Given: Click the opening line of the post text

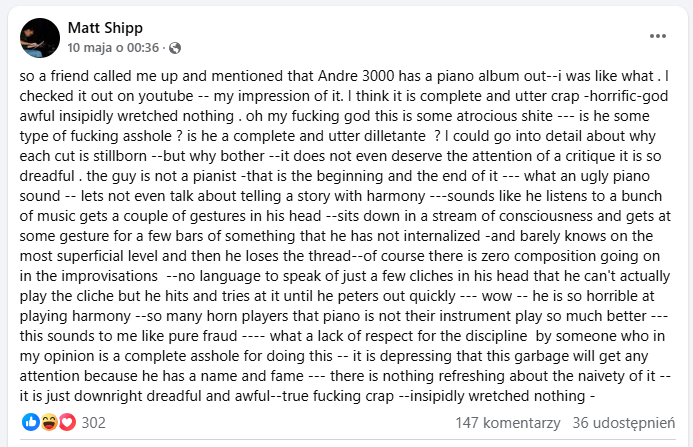Looking at the screenshot, I should (200, 76).
